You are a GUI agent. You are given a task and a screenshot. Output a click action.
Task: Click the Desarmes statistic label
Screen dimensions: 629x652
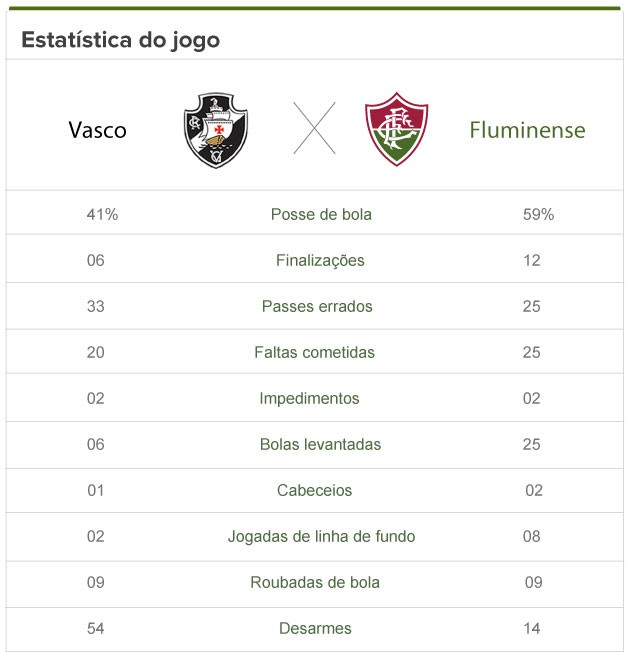tap(315, 628)
